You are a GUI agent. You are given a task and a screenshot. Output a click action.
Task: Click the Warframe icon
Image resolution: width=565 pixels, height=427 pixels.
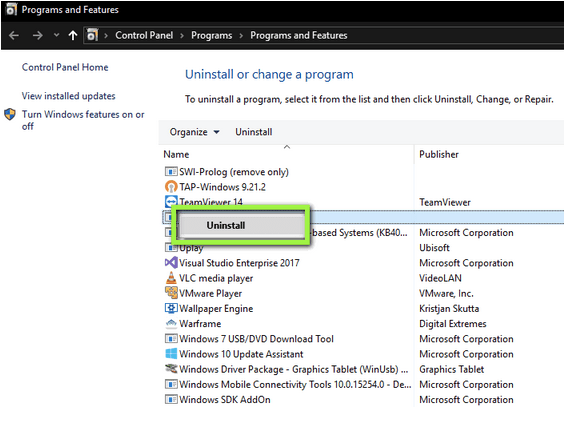pos(171,324)
